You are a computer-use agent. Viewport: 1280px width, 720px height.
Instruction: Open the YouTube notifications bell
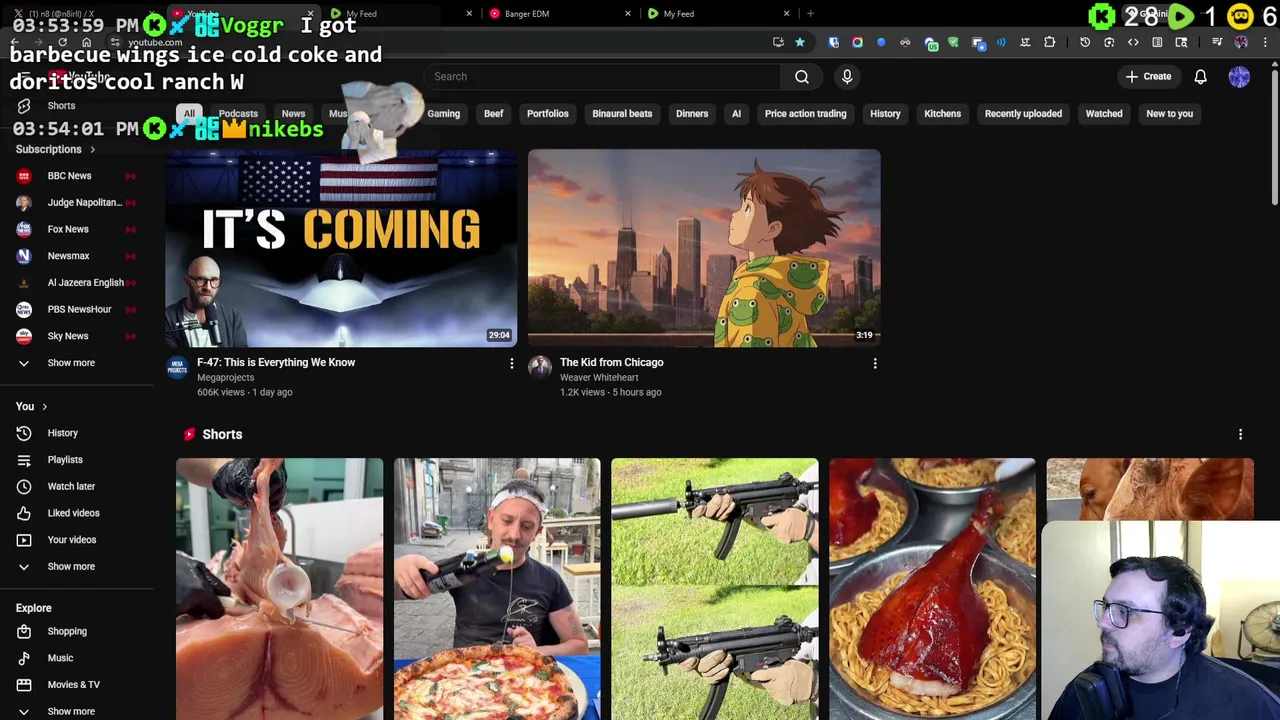pyautogui.click(x=1200, y=77)
